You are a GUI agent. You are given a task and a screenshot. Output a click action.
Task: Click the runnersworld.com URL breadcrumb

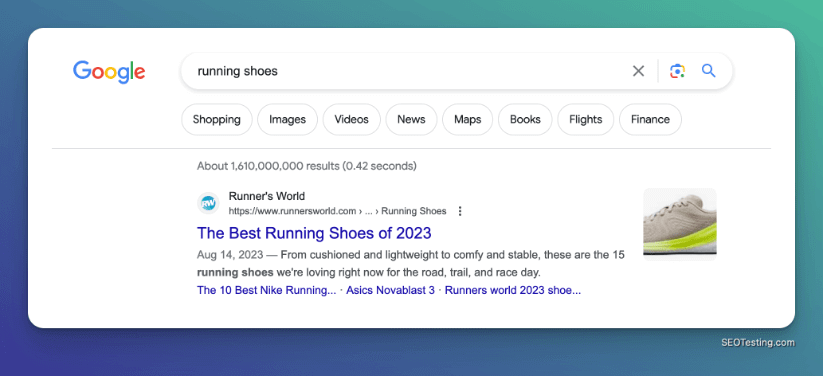click(337, 211)
